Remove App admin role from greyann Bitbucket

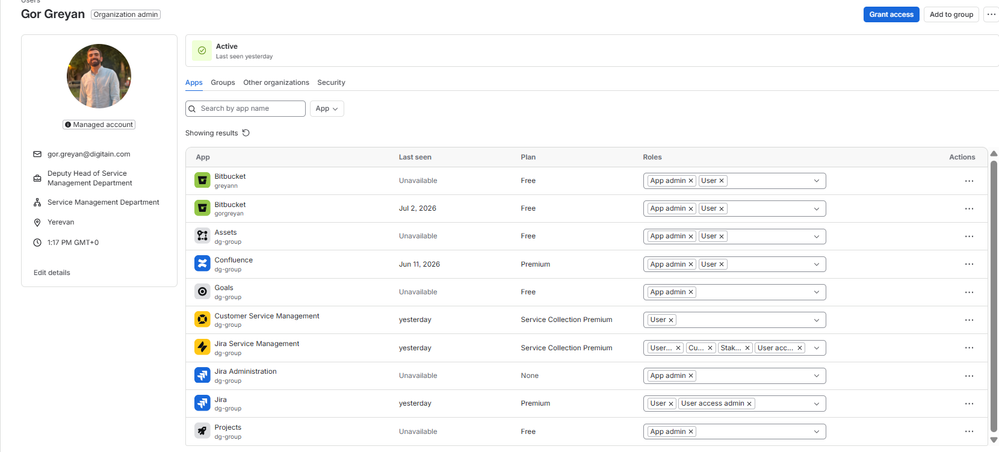click(691, 181)
